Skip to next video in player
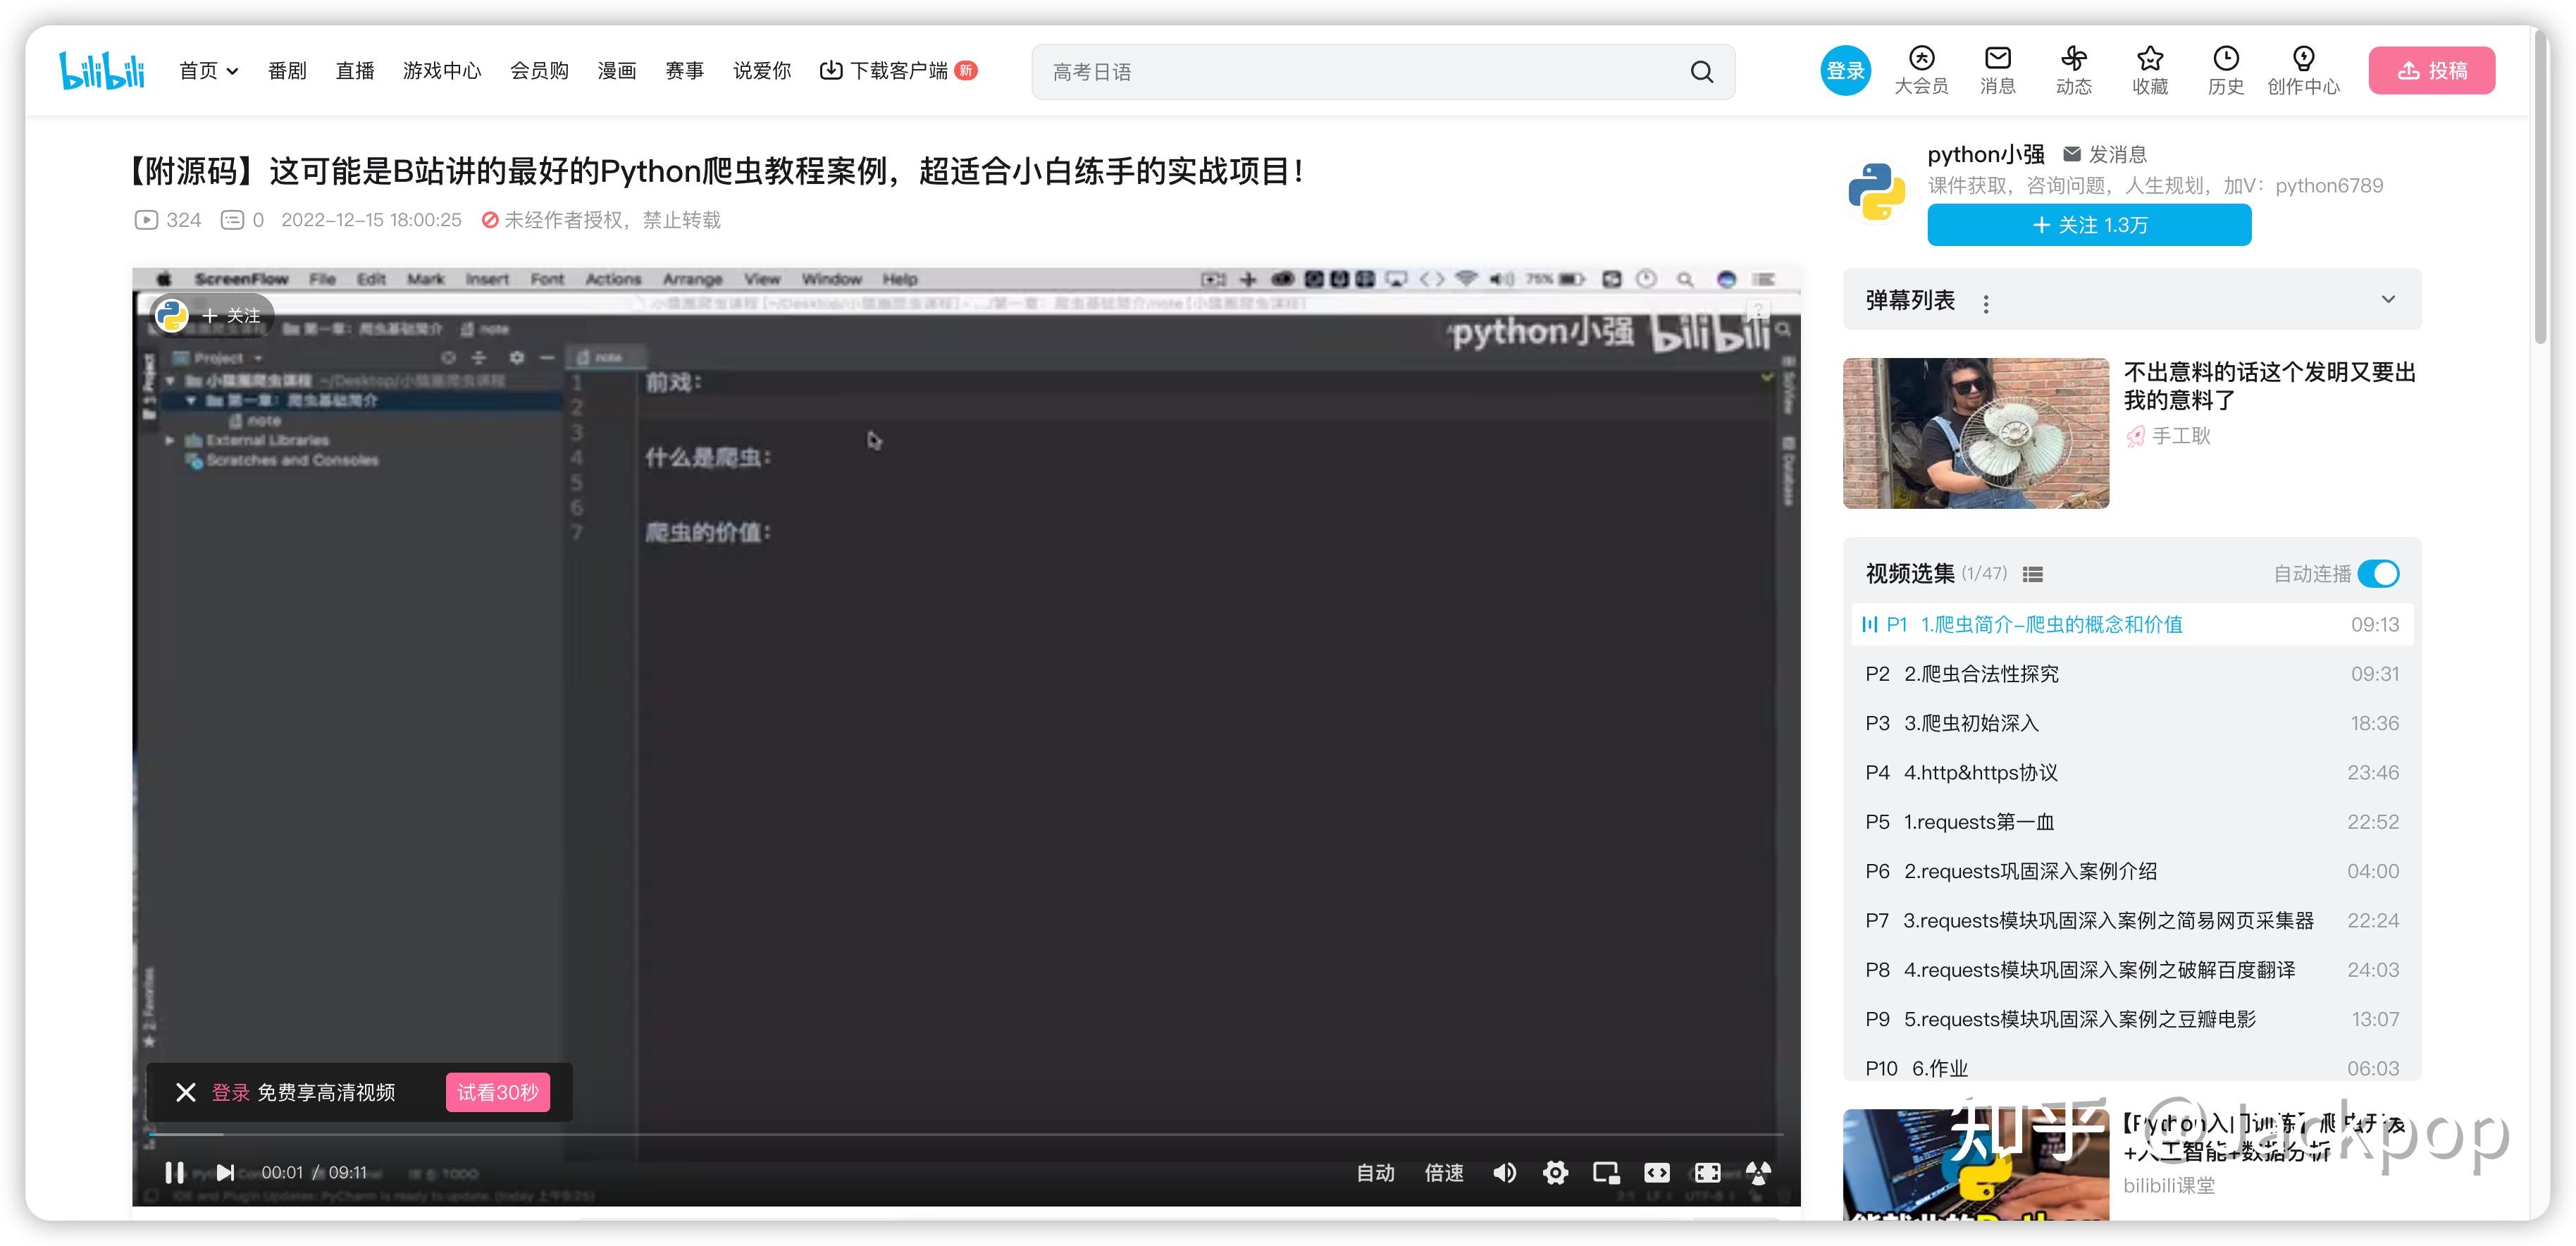This screenshot has width=2576, height=1246. click(x=225, y=1172)
